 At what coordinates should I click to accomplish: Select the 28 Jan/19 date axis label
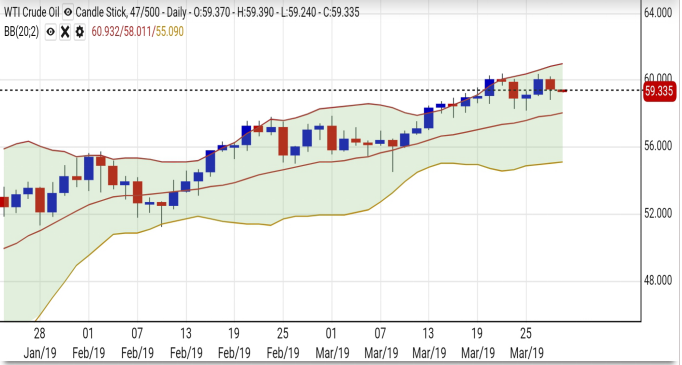coord(40,343)
